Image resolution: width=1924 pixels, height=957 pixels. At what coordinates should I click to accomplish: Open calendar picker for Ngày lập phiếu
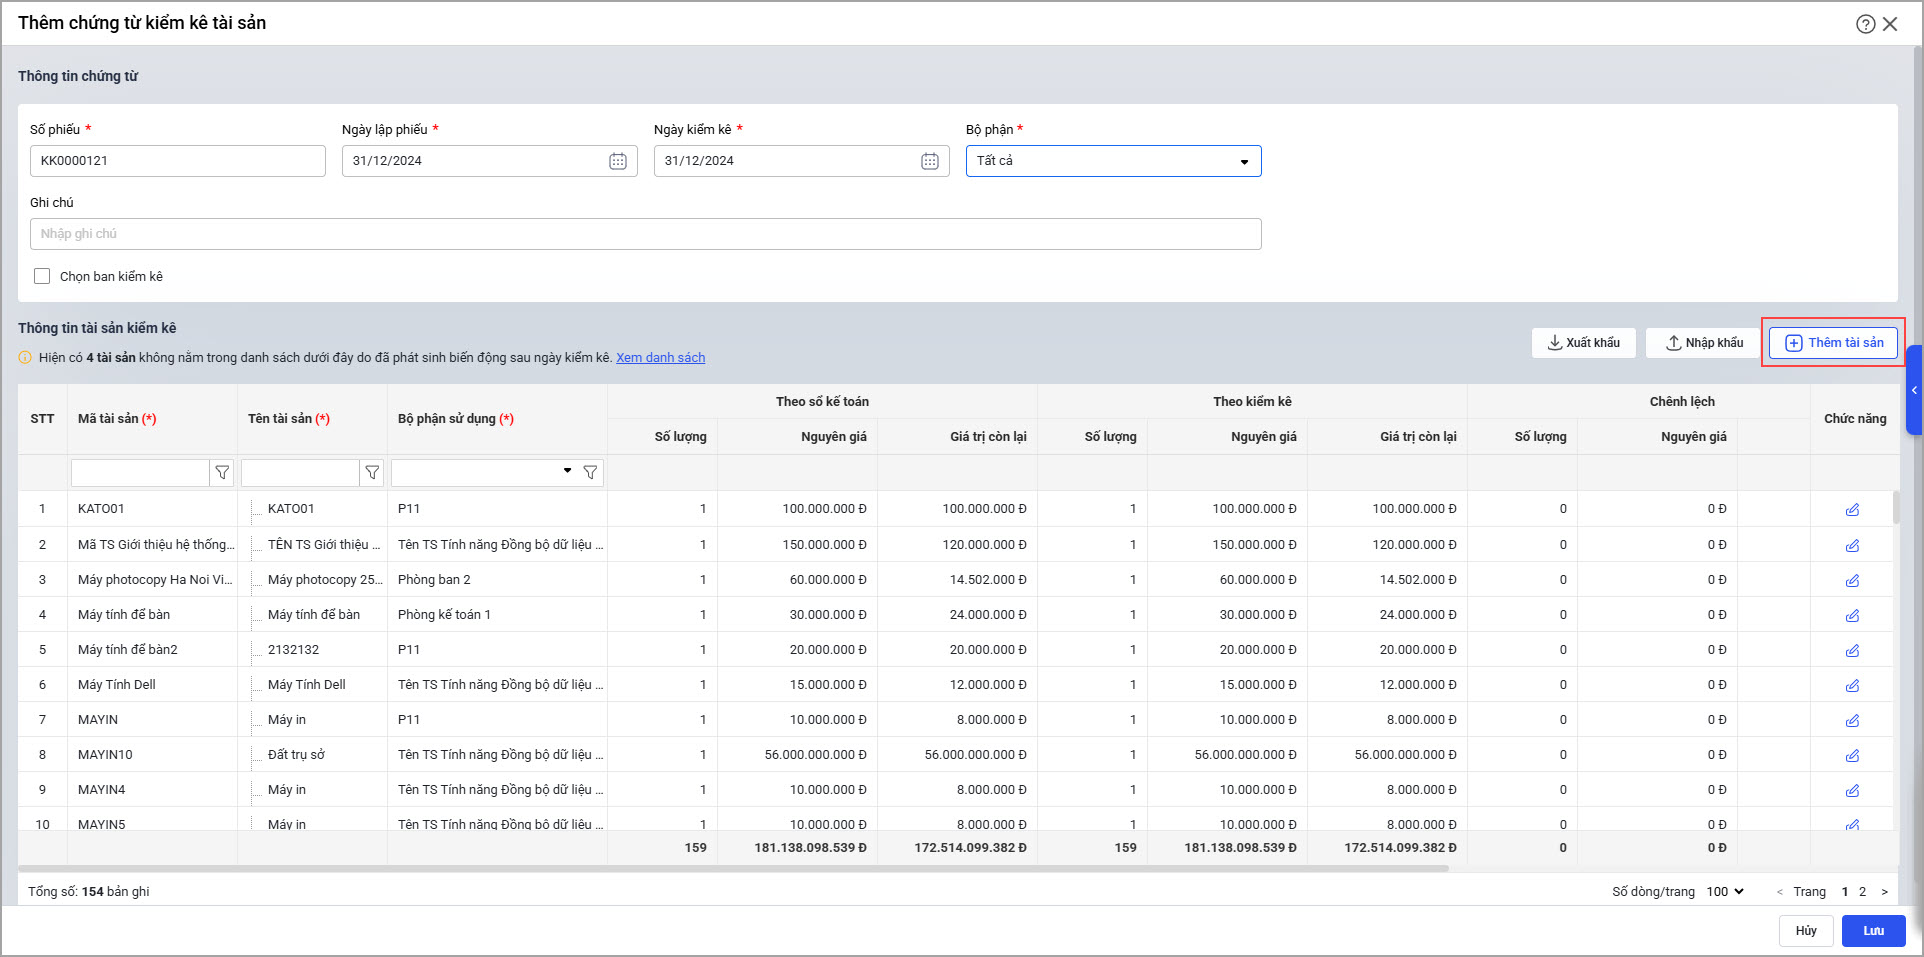point(618,161)
